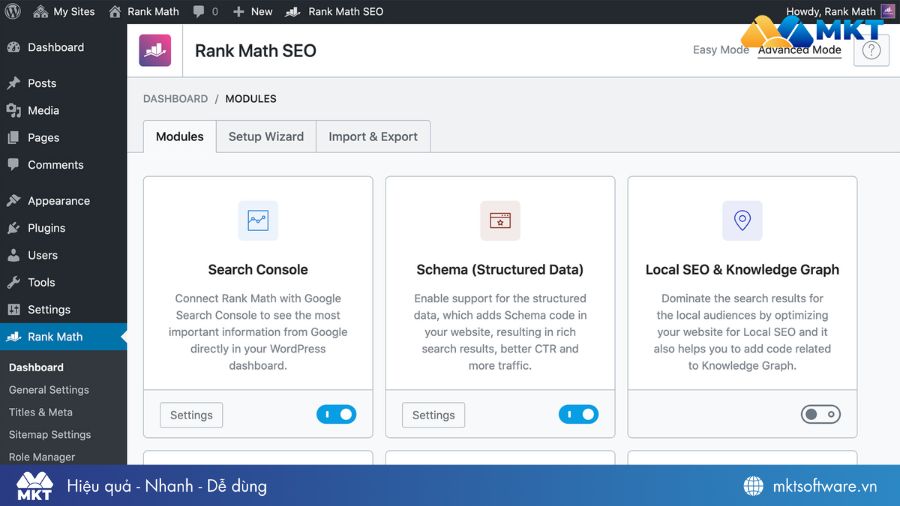Click the plus icon beside New
900x506 pixels.
pyautogui.click(x=239, y=11)
